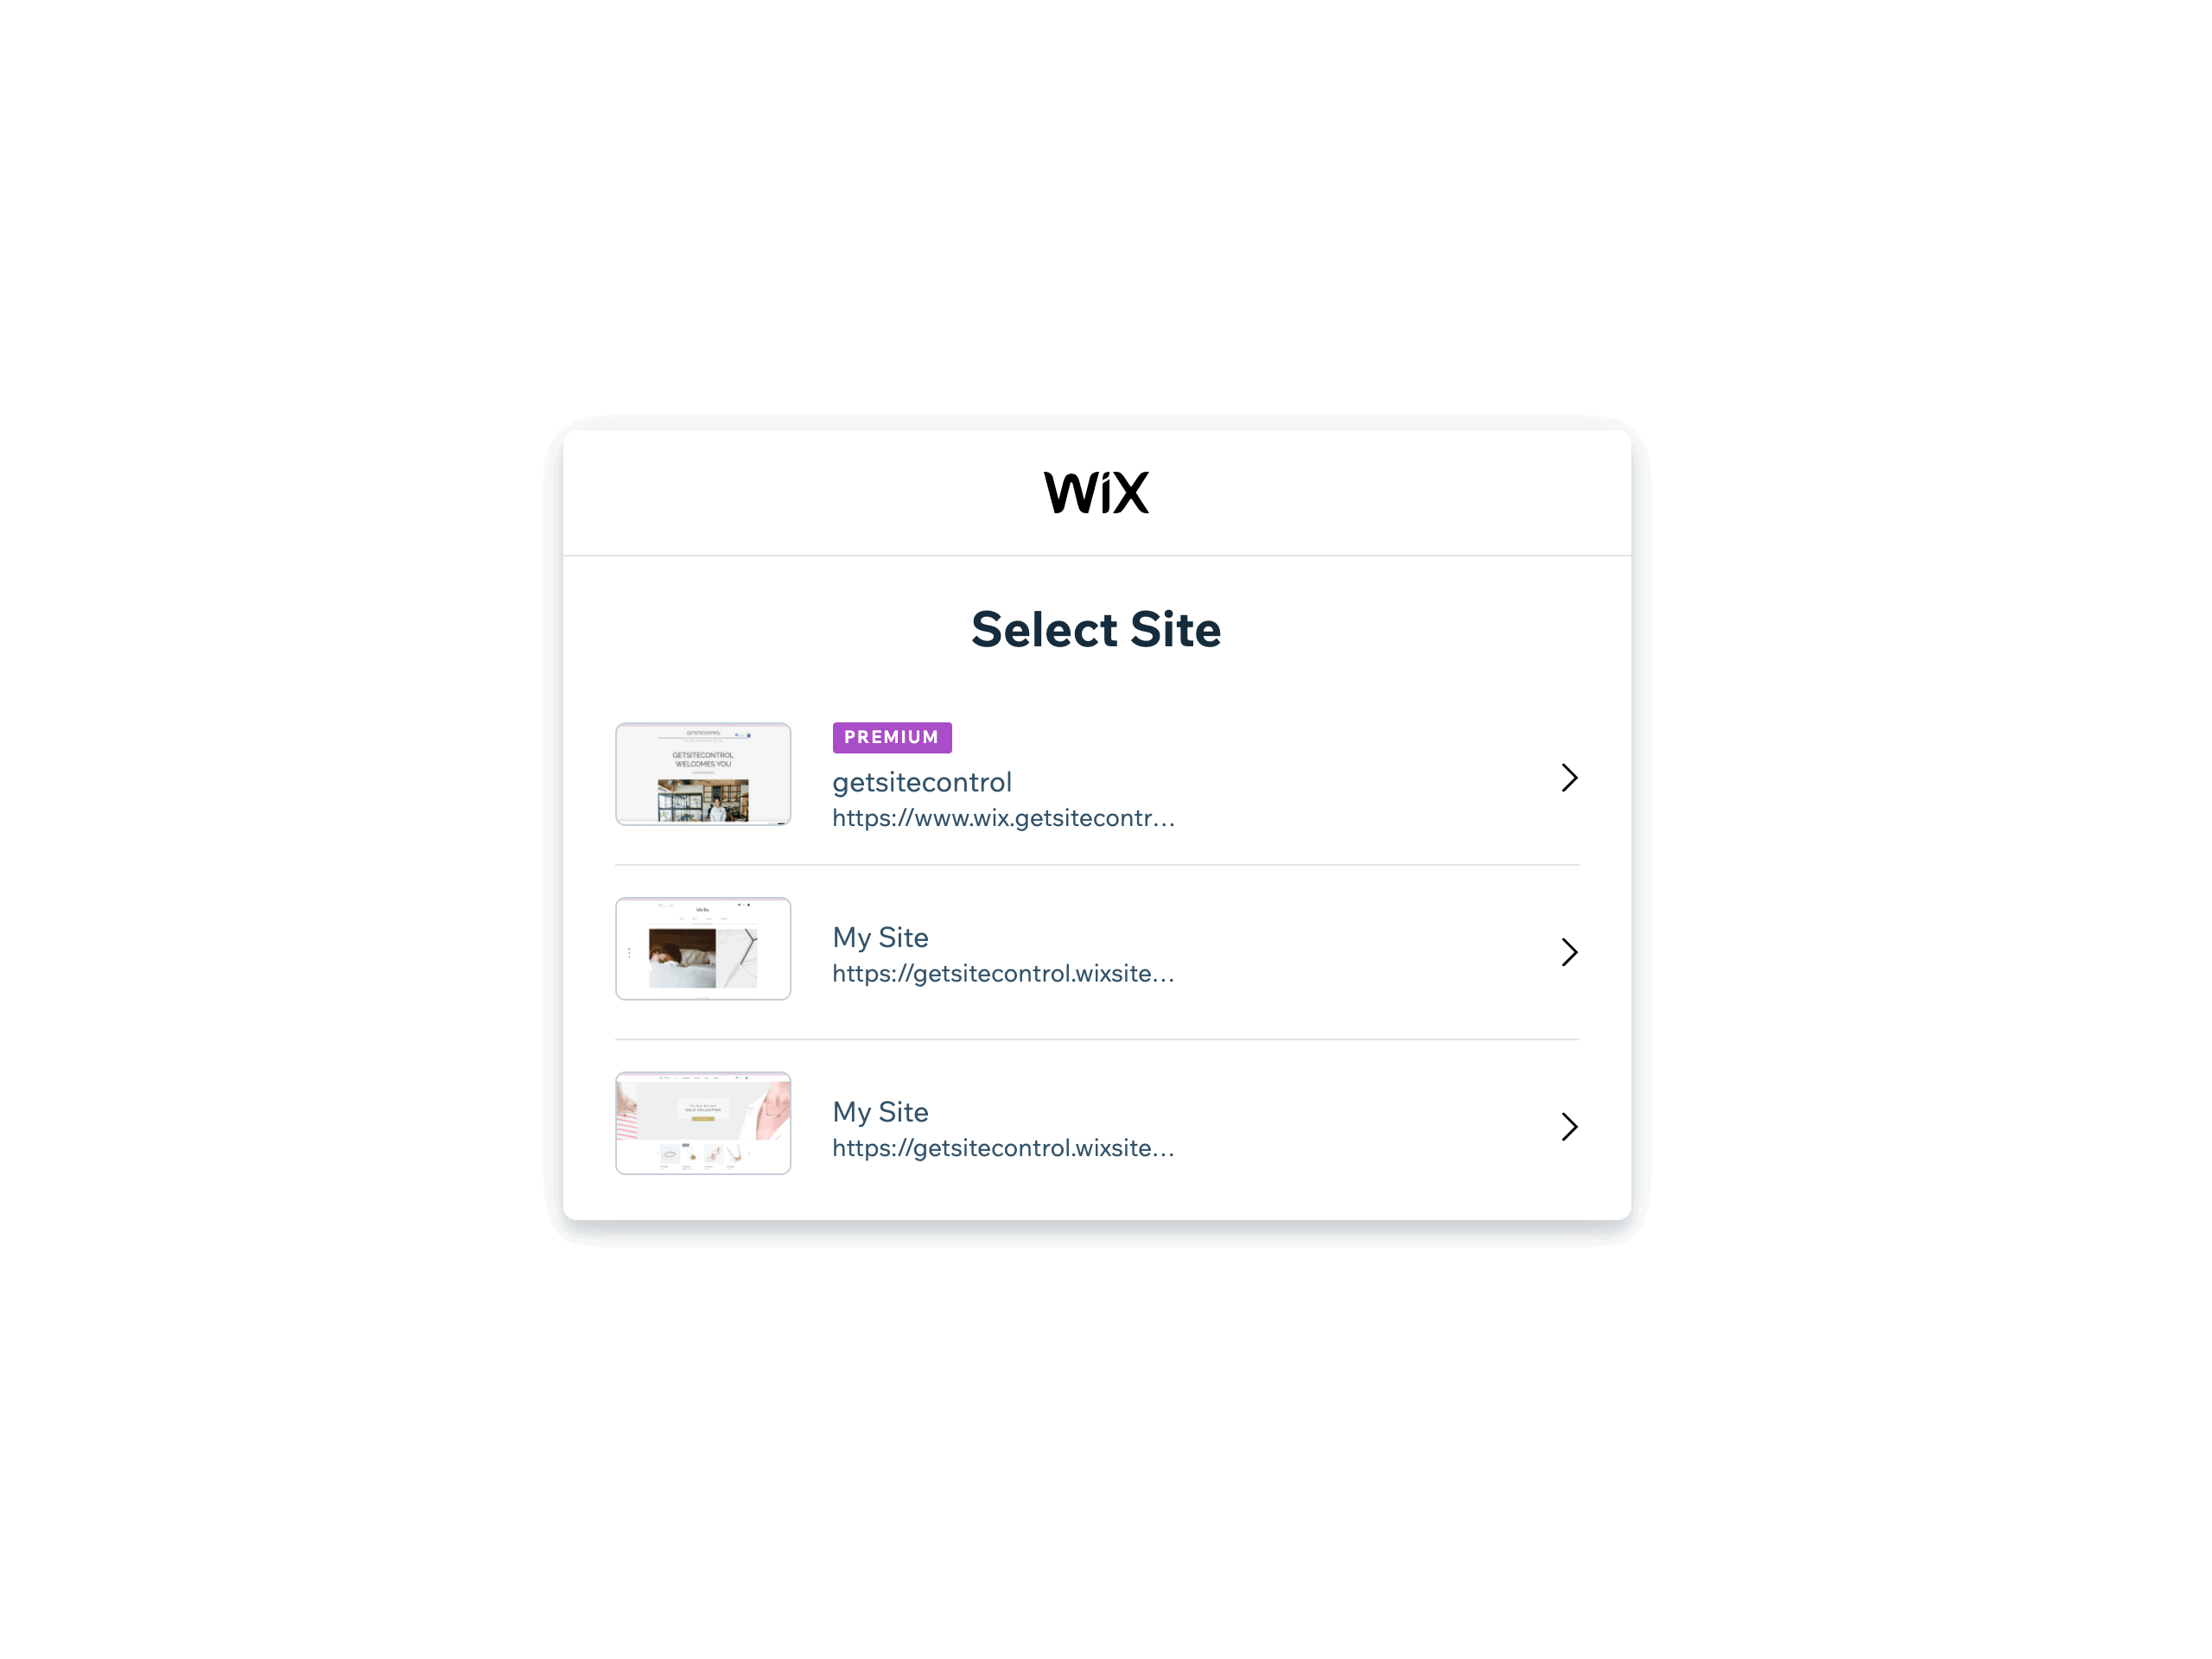The image size is (2212, 1659).
Task: Open the https://www.wix.getsitecontr… URL
Action: point(1004,818)
